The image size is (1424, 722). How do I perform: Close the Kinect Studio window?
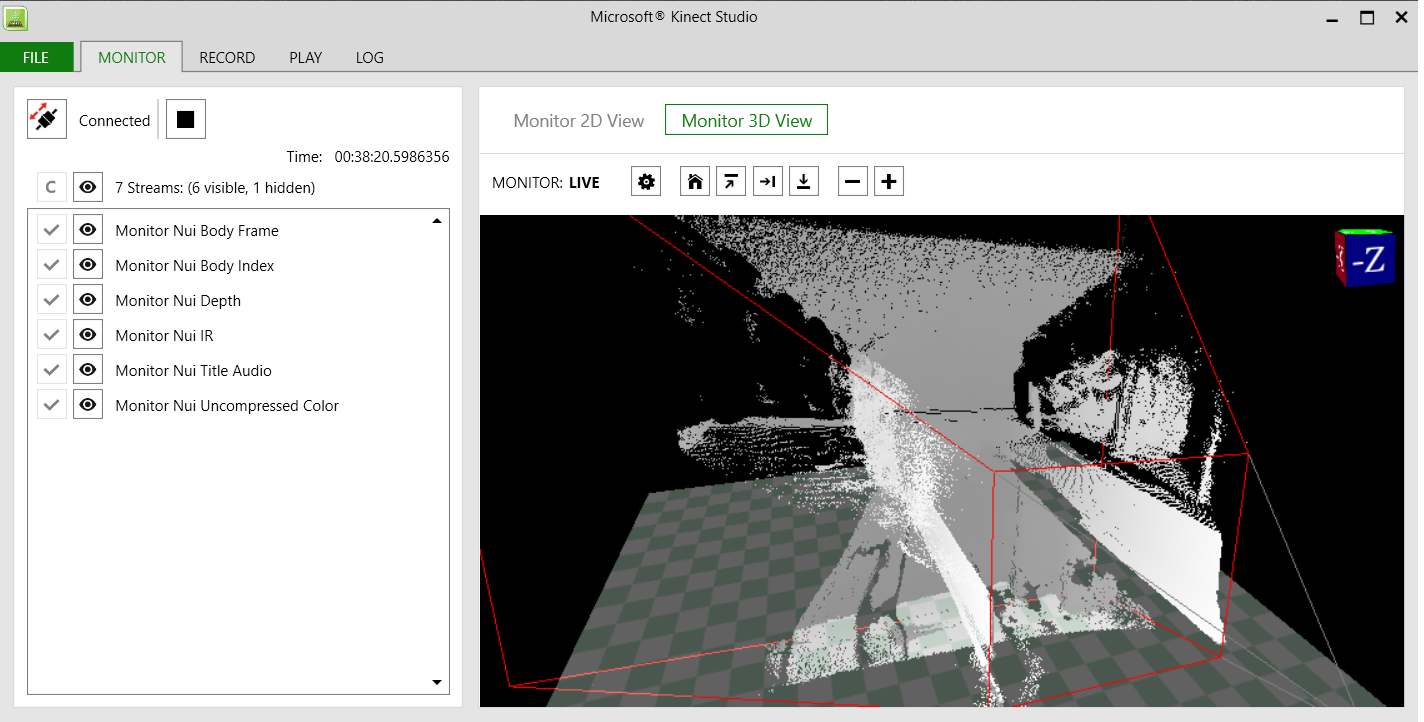[x=1401, y=18]
